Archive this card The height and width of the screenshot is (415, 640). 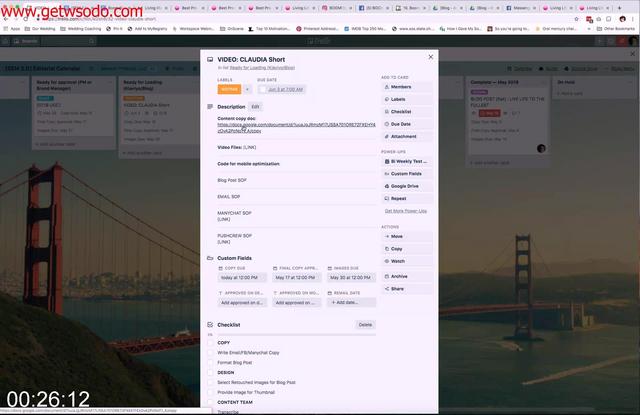[x=407, y=276]
